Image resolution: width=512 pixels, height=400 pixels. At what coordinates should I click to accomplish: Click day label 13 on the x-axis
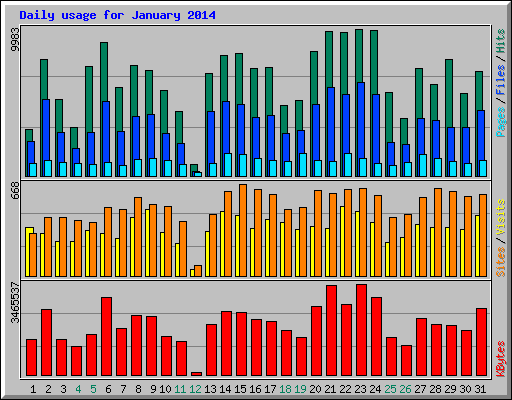tap(210, 389)
